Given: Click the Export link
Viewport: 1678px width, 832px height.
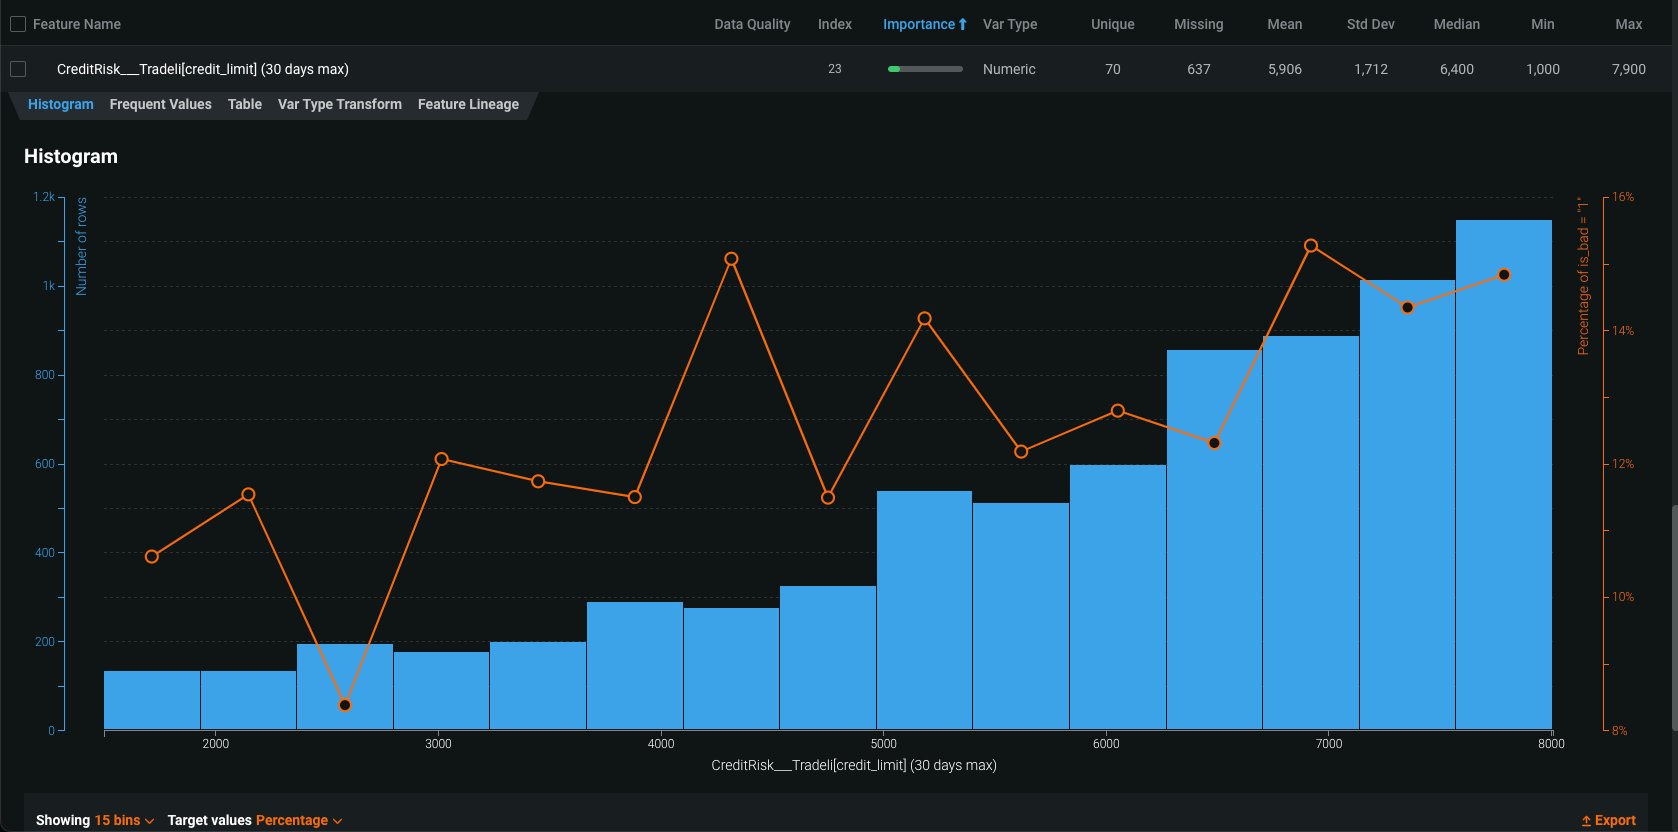Looking at the screenshot, I should (x=1614, y=820).
